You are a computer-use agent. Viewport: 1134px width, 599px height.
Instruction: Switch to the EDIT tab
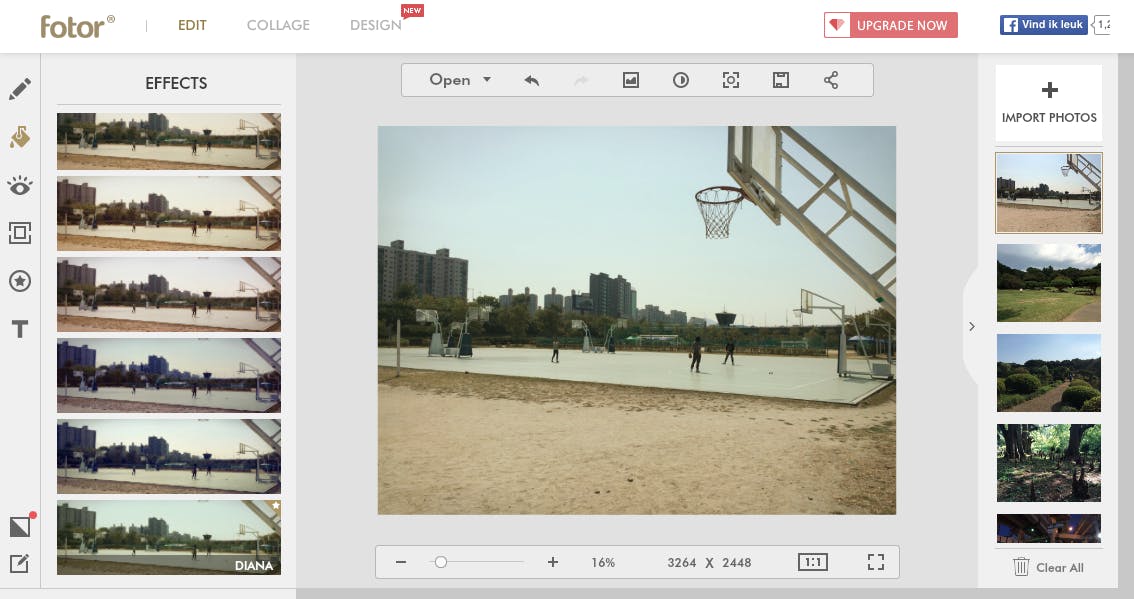click(x=192, y=25)
